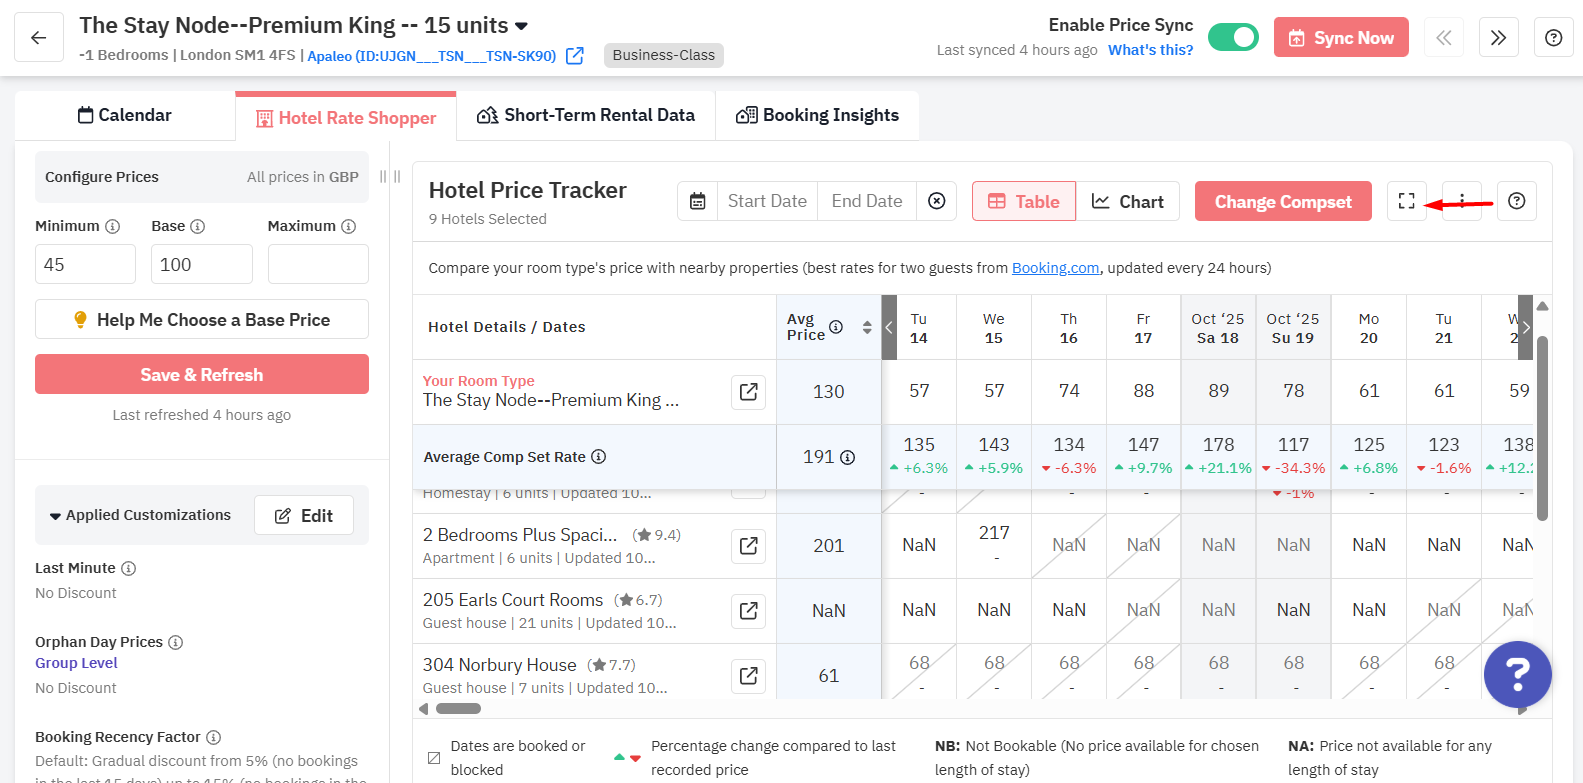This screenshot has width=1583, height=783.
Task: Click the Hotel Price Tracker help icon
Action: pos(1516,201)
